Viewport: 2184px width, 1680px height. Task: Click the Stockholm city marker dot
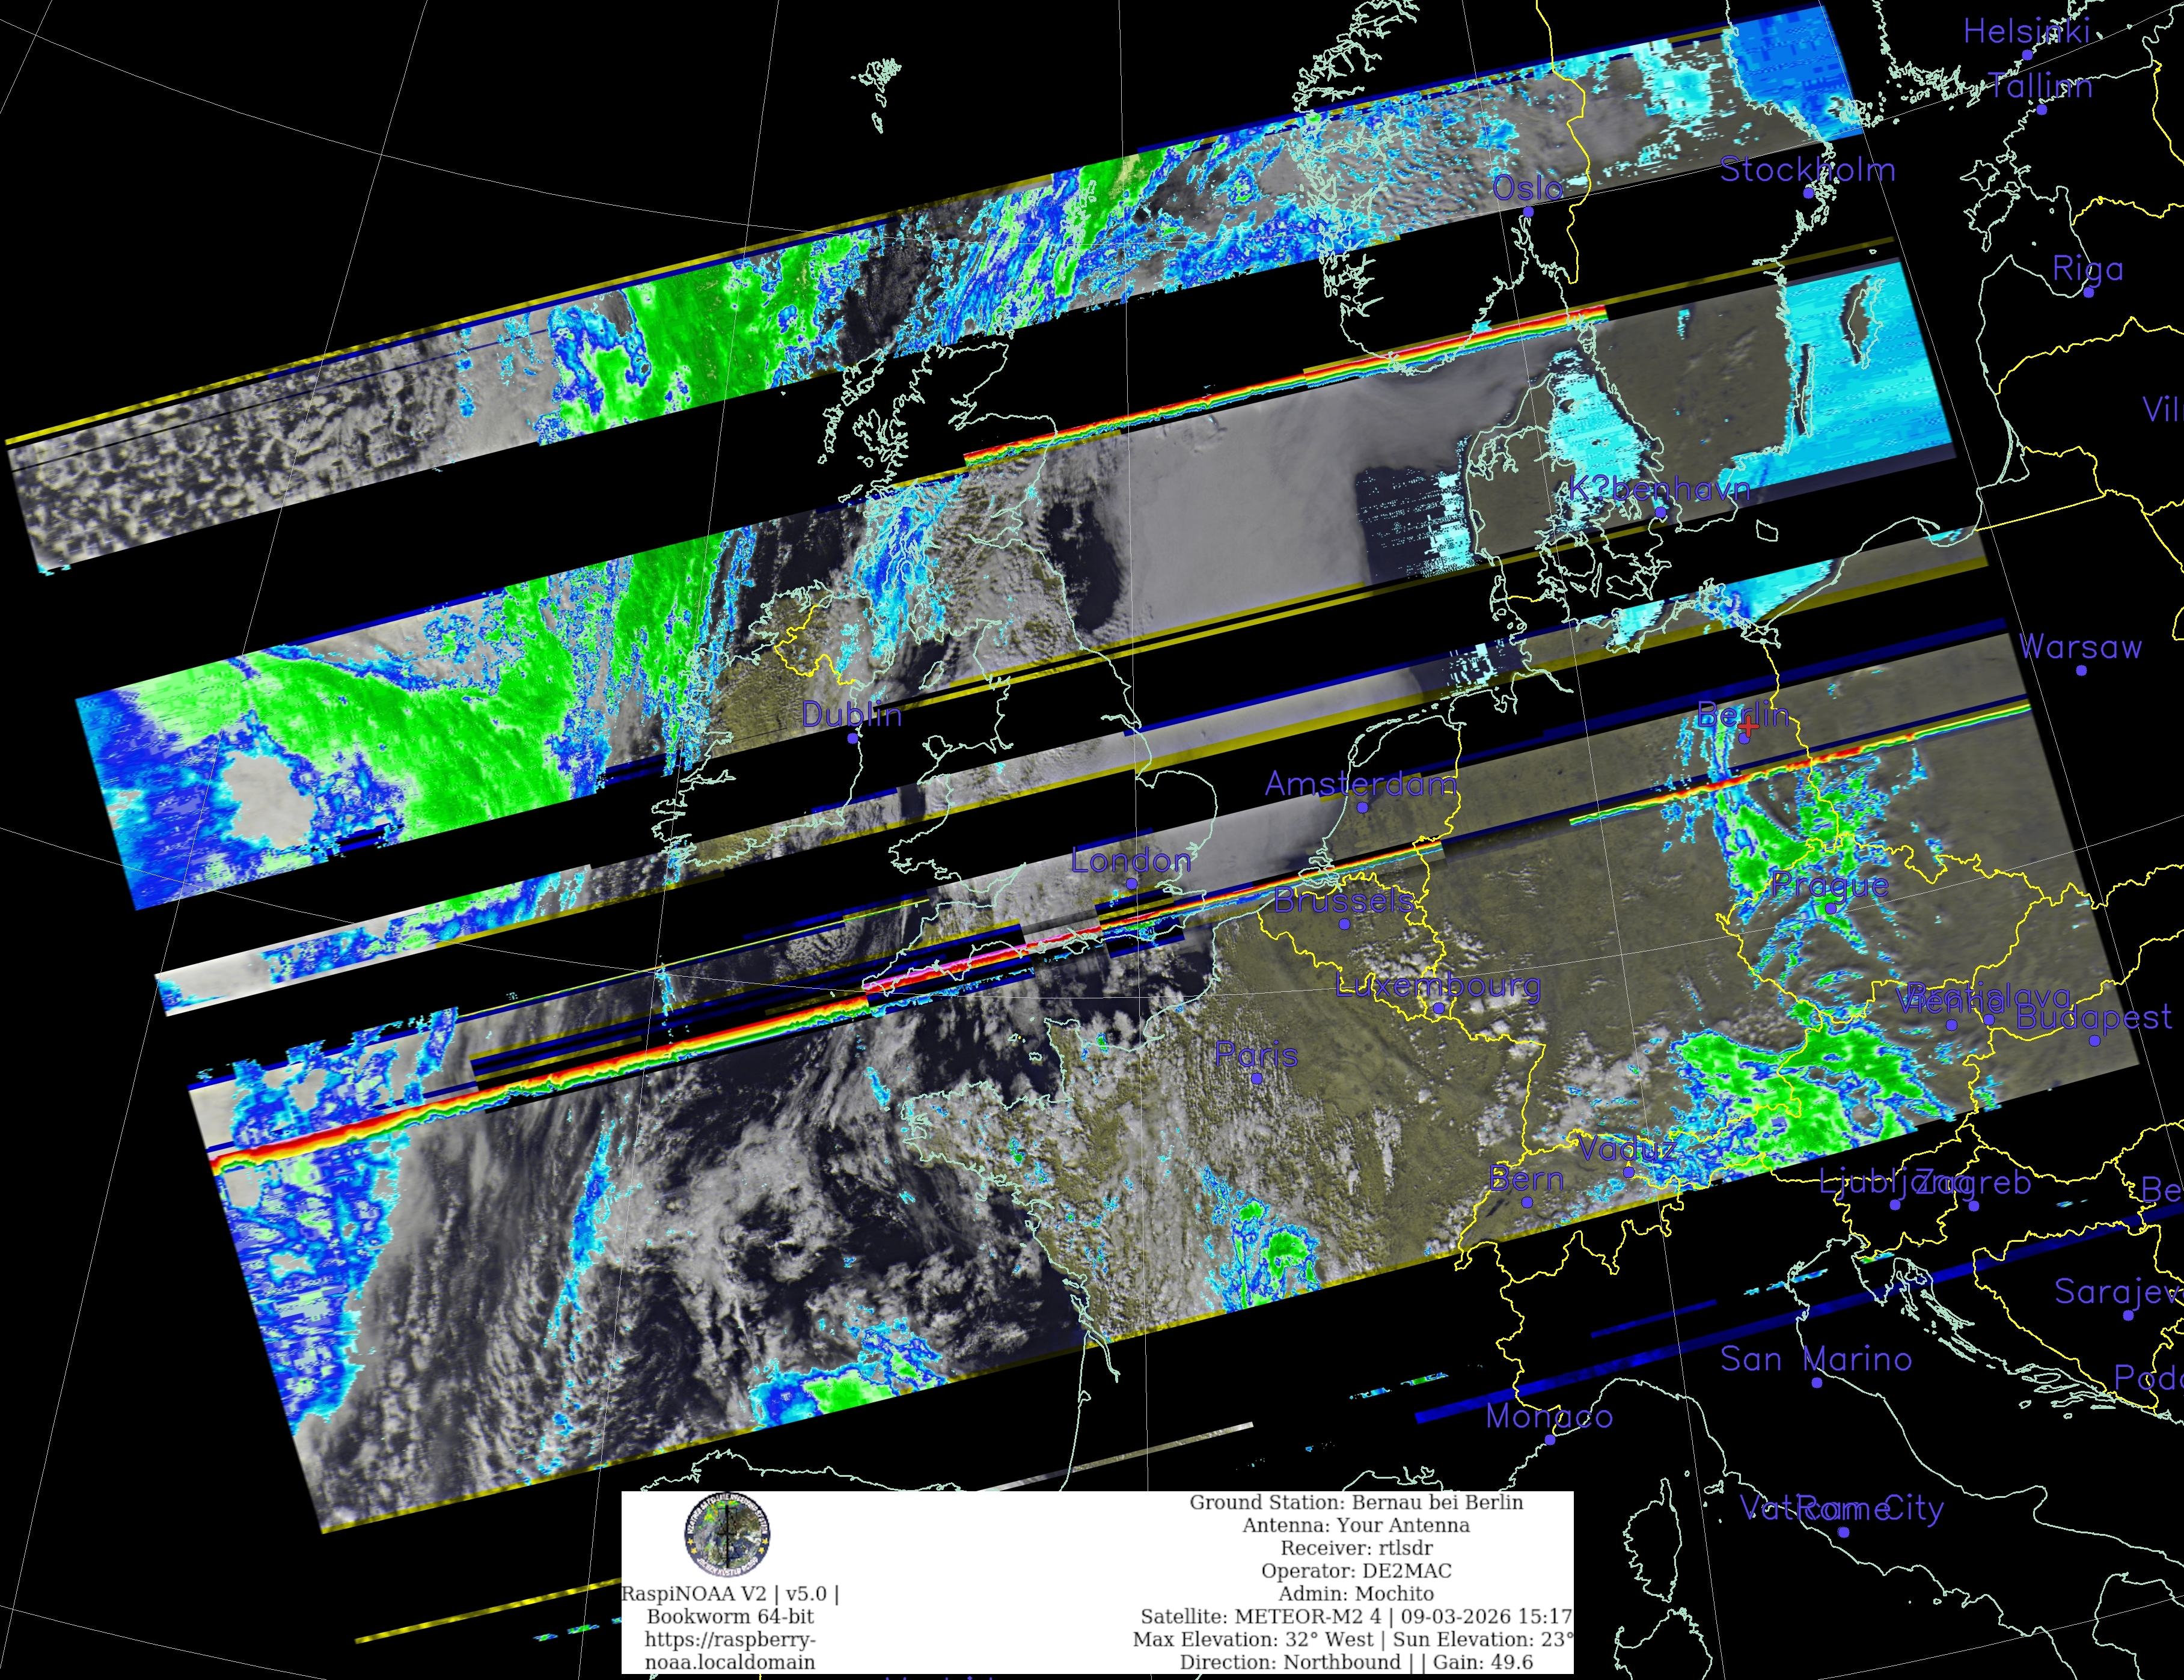pyautogui.click(x=1808, y=193)
